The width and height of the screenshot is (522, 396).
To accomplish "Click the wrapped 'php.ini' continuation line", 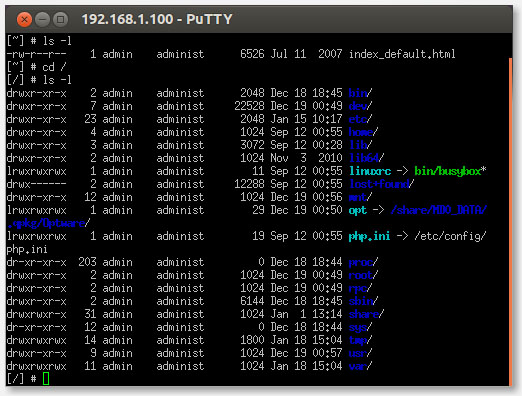I will click(27, 250).
